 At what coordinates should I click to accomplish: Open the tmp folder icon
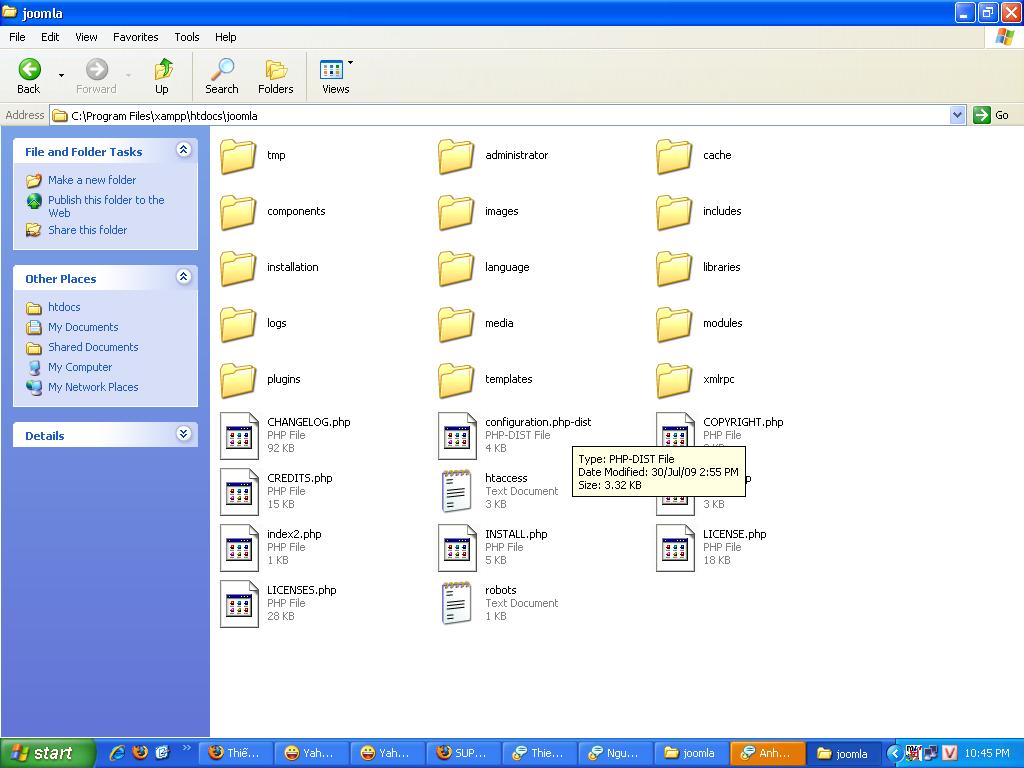(238, 155)
